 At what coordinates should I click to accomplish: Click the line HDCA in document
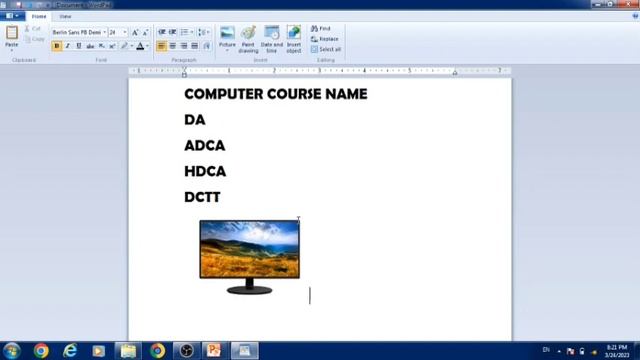[x=205, y=171]
